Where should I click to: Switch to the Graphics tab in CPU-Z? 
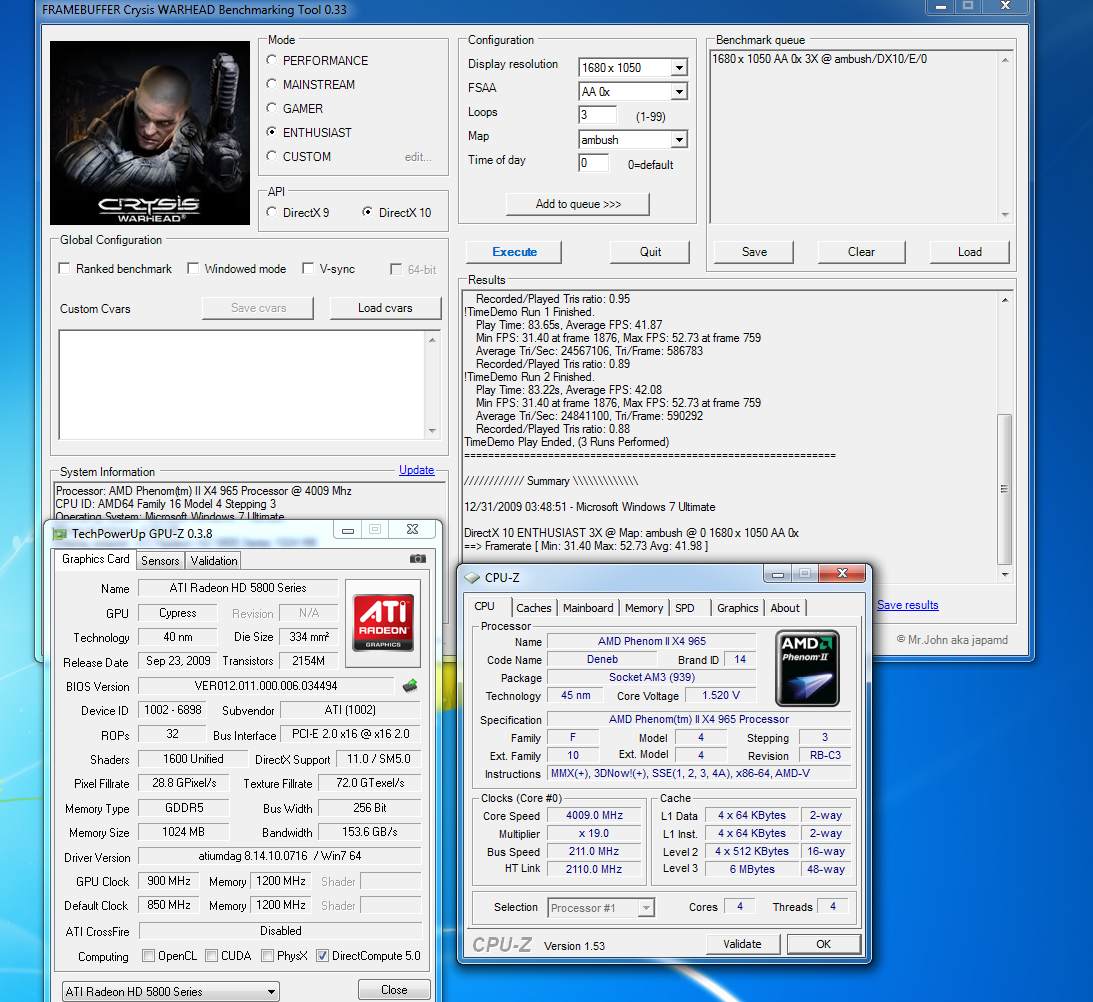coord(737,608)
